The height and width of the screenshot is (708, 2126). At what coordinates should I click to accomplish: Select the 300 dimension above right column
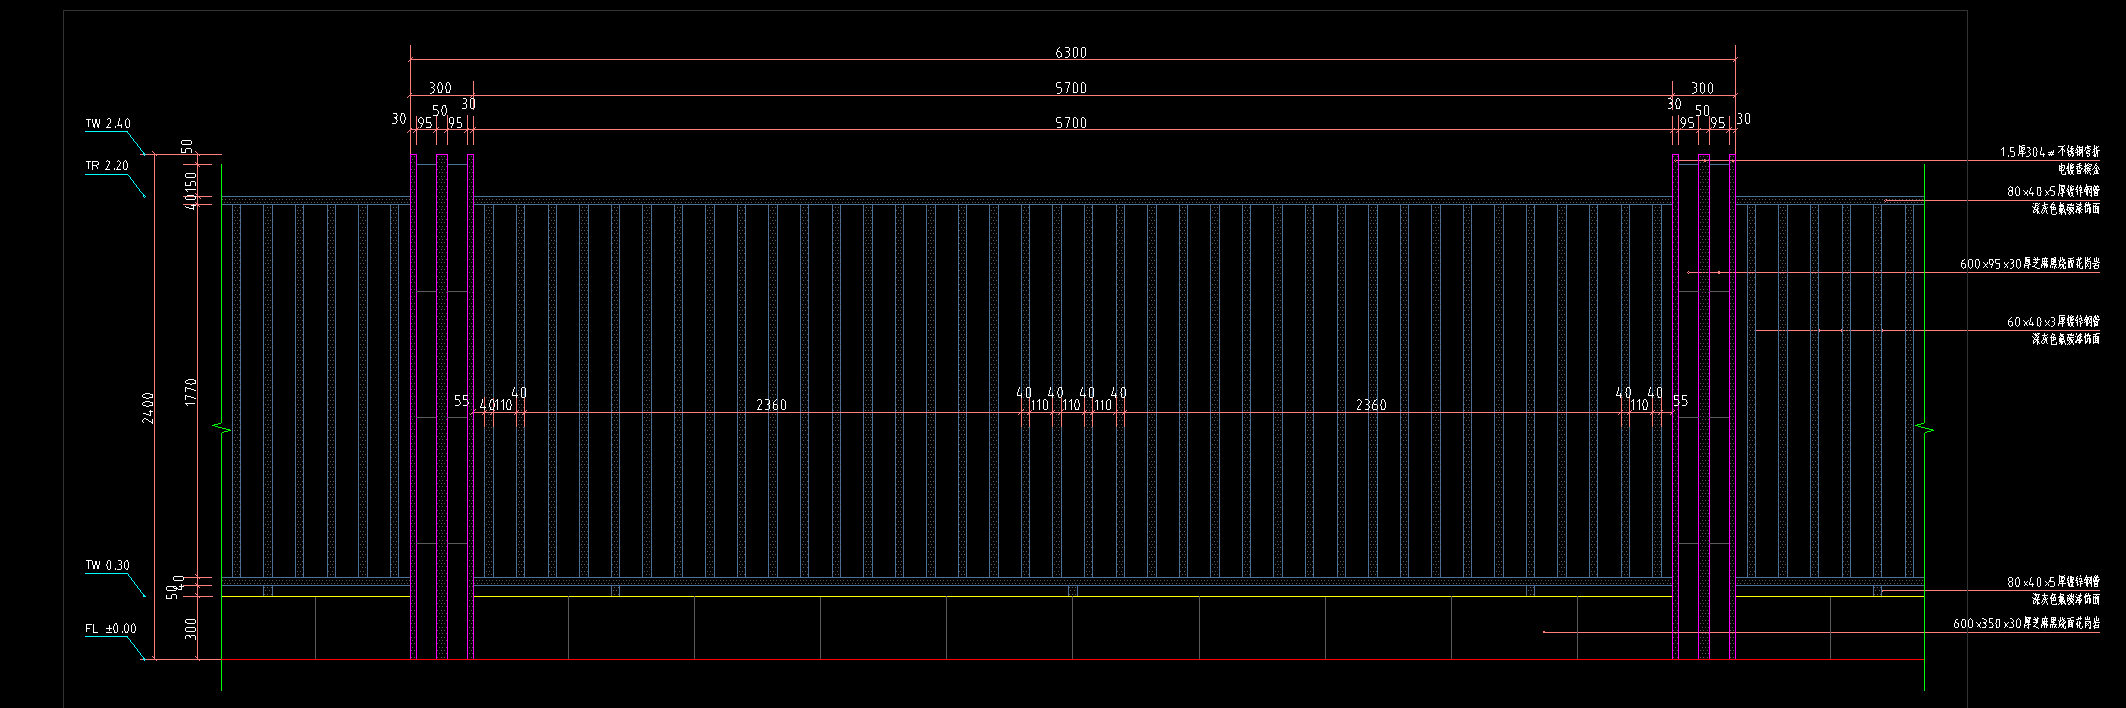1702,88
